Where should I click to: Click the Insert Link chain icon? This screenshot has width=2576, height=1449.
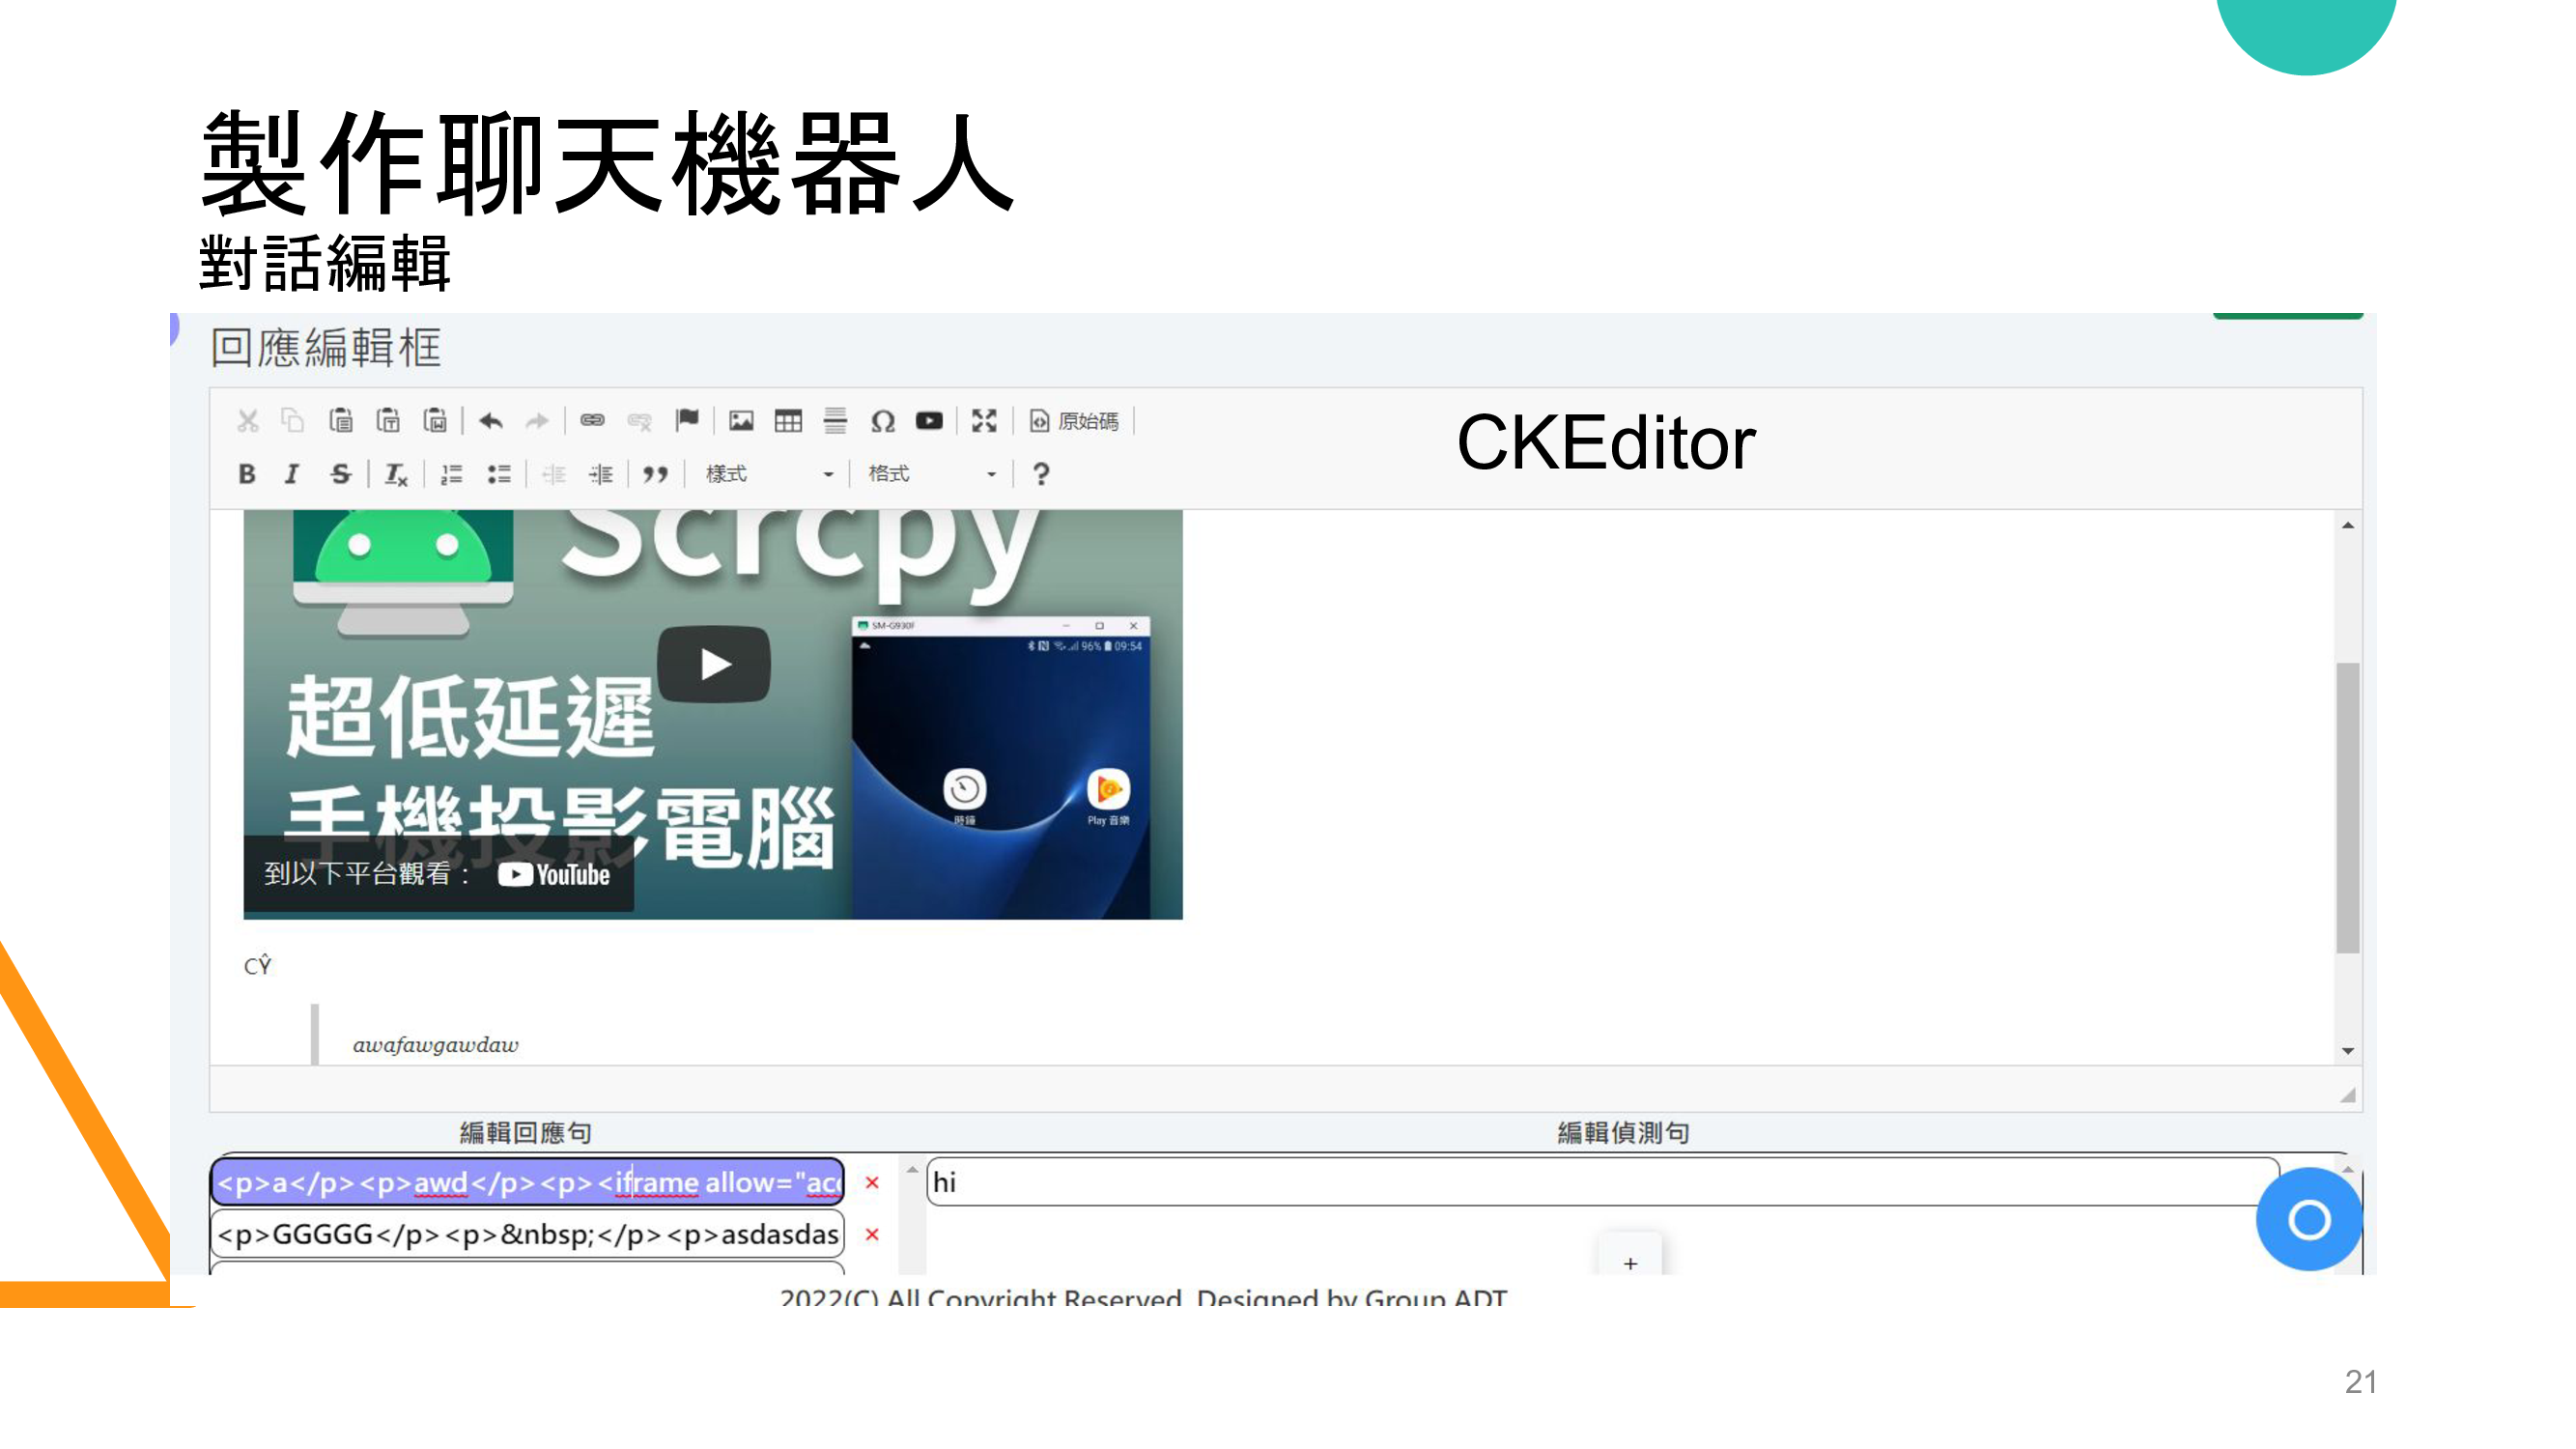[592, 421]
